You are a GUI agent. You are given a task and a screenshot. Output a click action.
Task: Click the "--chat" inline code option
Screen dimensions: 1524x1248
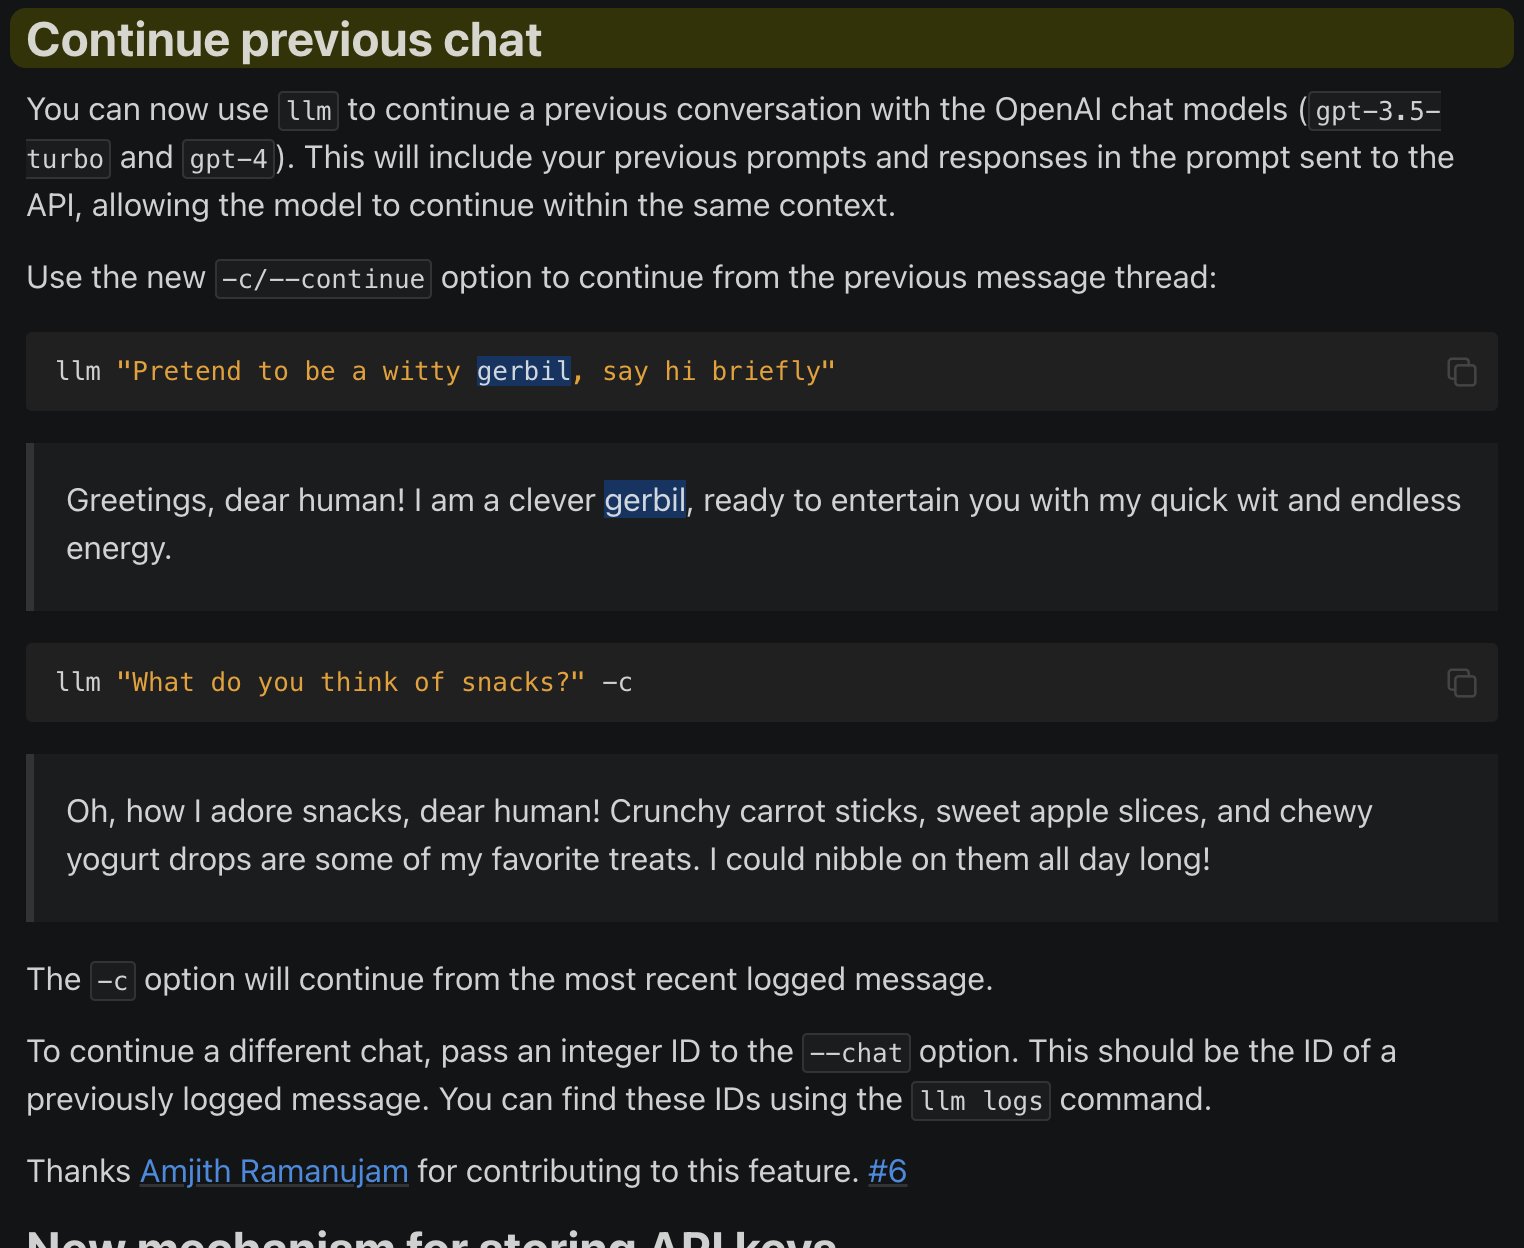856,1053
